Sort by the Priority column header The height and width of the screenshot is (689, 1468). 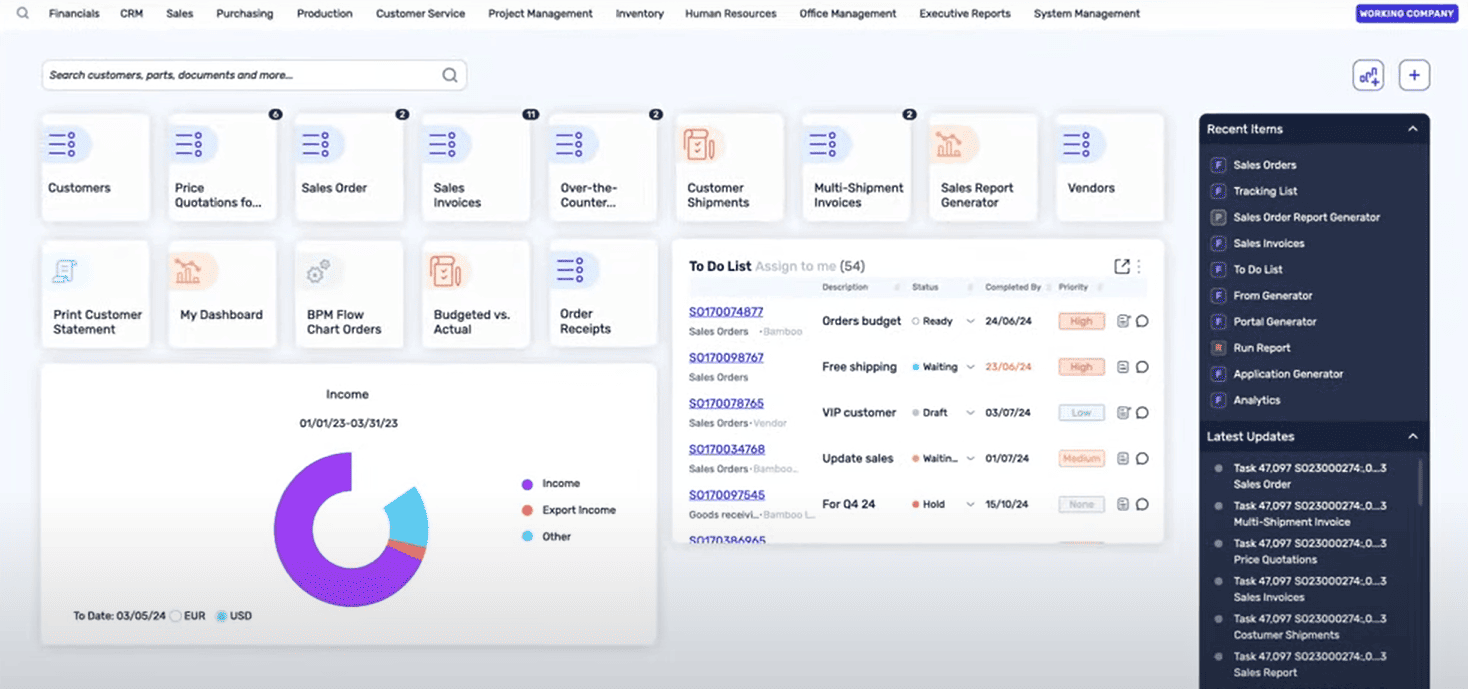coord(1073,287)
